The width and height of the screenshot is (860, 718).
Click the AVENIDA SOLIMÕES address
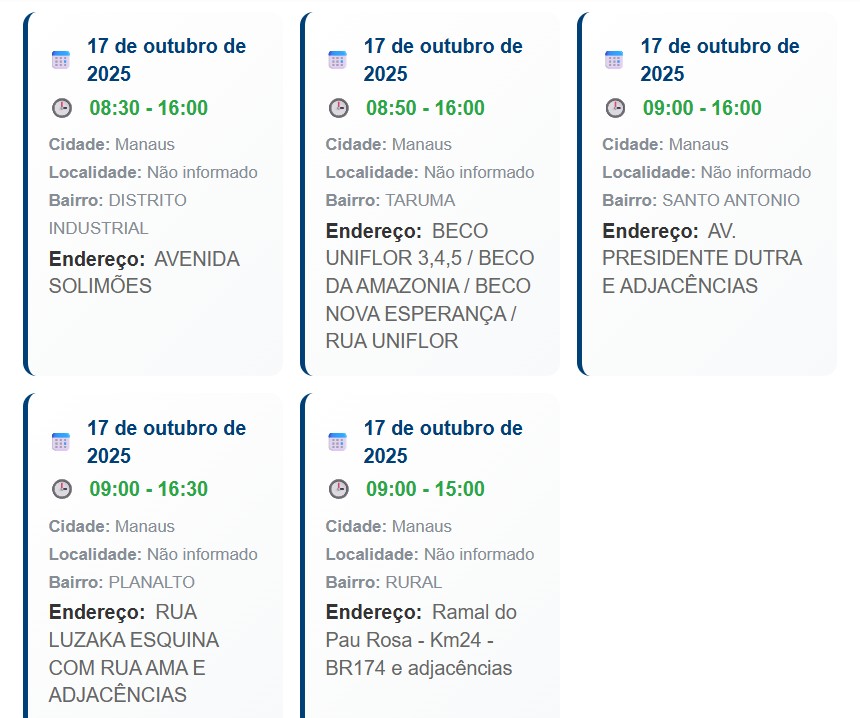pos(144,273)
